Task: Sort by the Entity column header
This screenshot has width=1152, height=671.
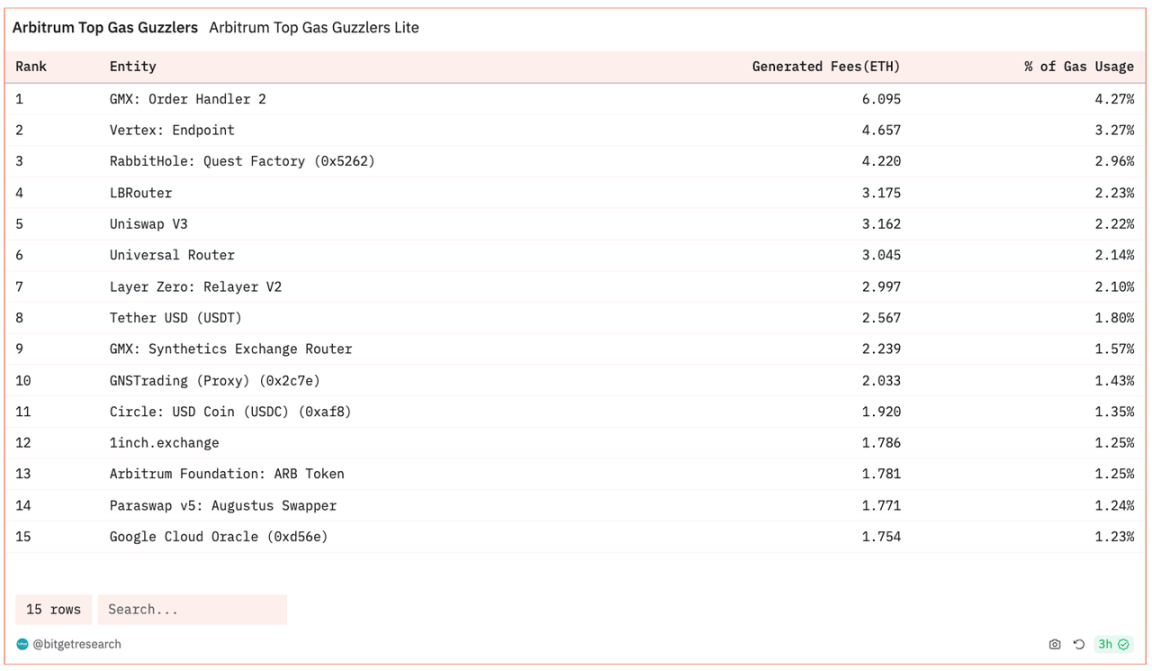Action: coord(133,67)
